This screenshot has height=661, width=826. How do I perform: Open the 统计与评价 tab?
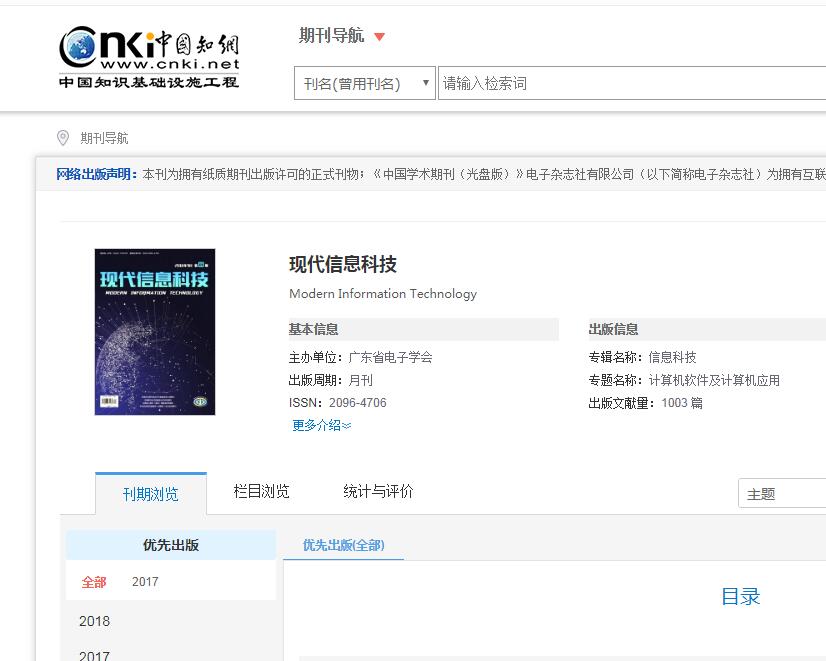pos(378,491)
